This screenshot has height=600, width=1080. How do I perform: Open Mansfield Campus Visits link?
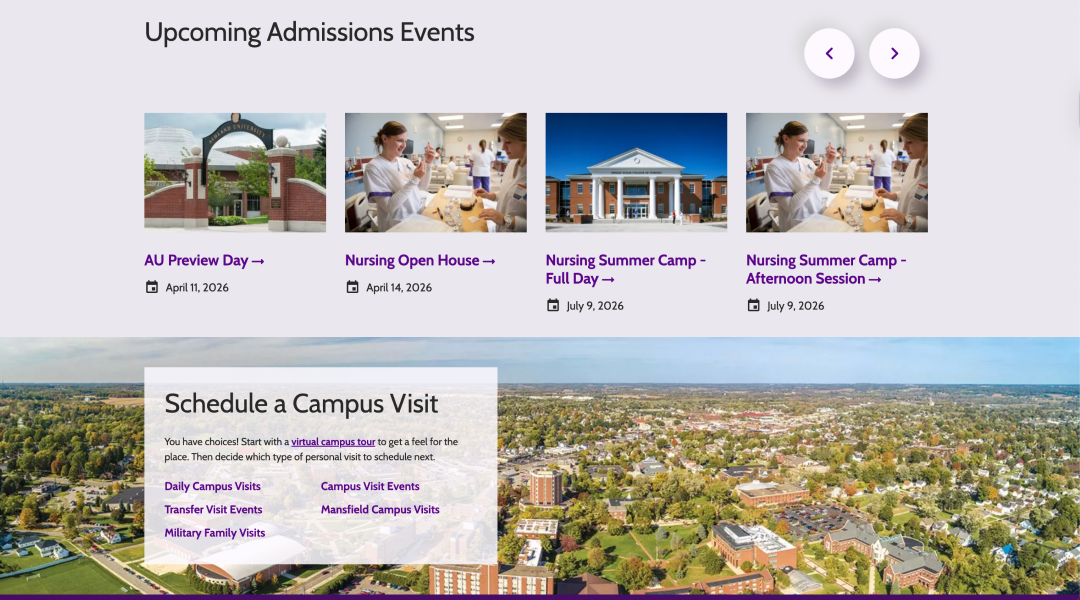(380, 510)
